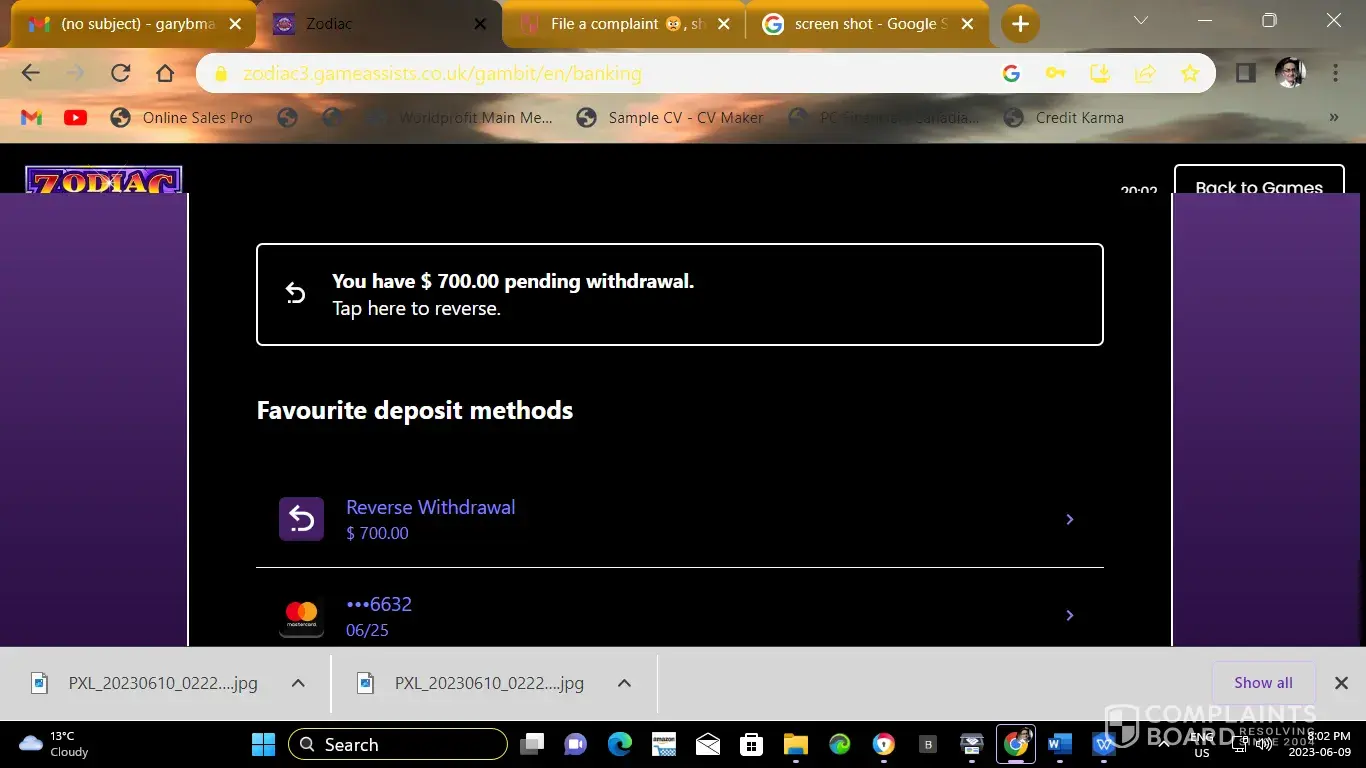Viewport: 1366px width, 768px height.
Task: Open the Chrome profile avatar
Action: point(1290,73)
